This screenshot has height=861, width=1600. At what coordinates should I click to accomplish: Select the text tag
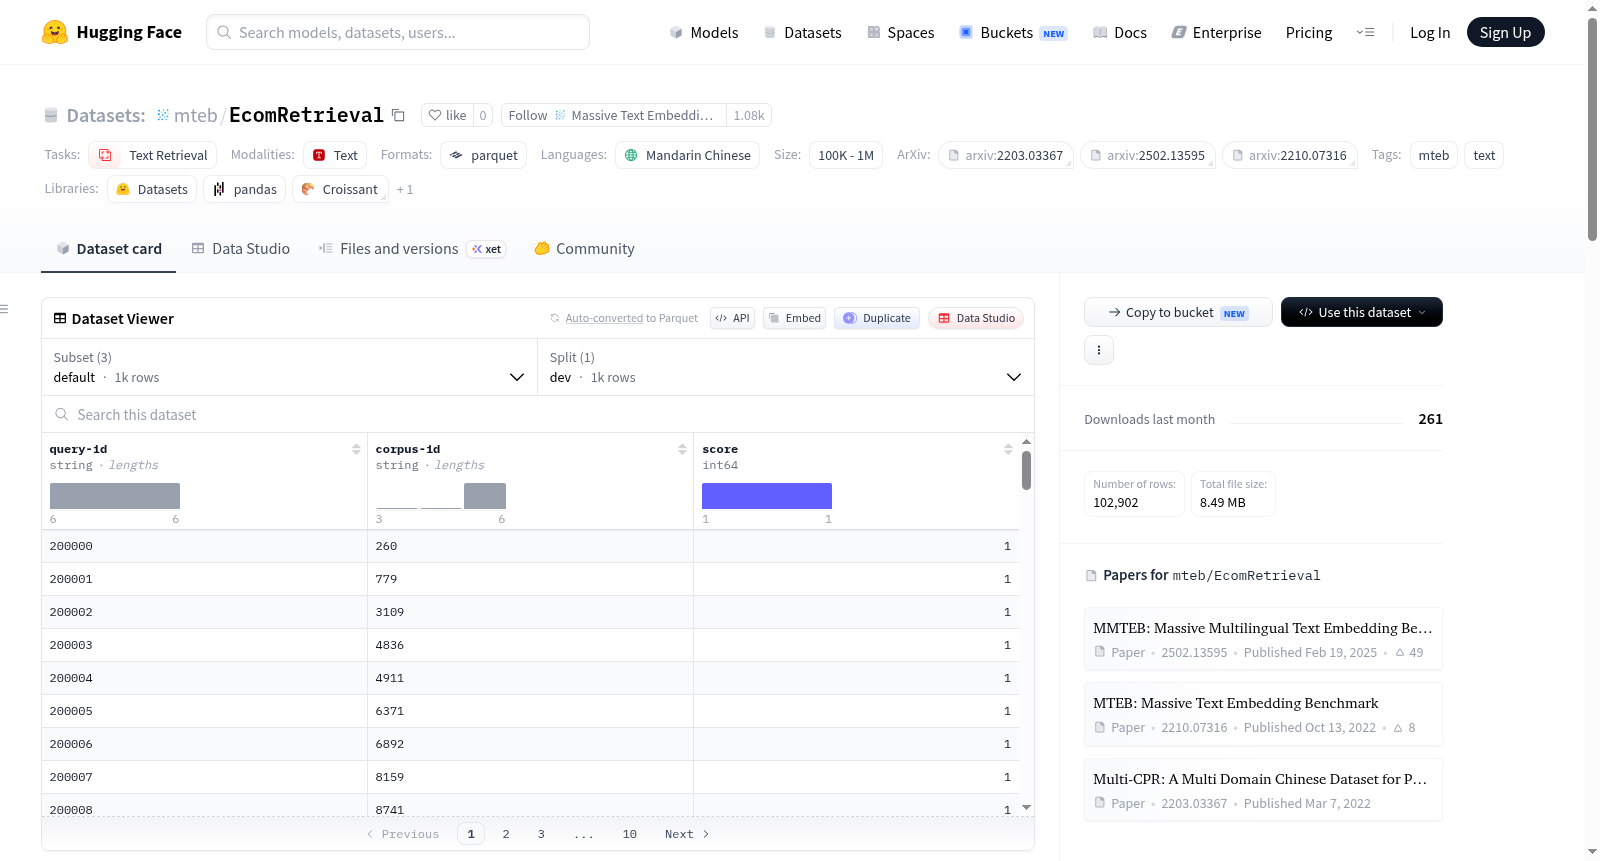pyautogui.click(x=1484, y=155)
